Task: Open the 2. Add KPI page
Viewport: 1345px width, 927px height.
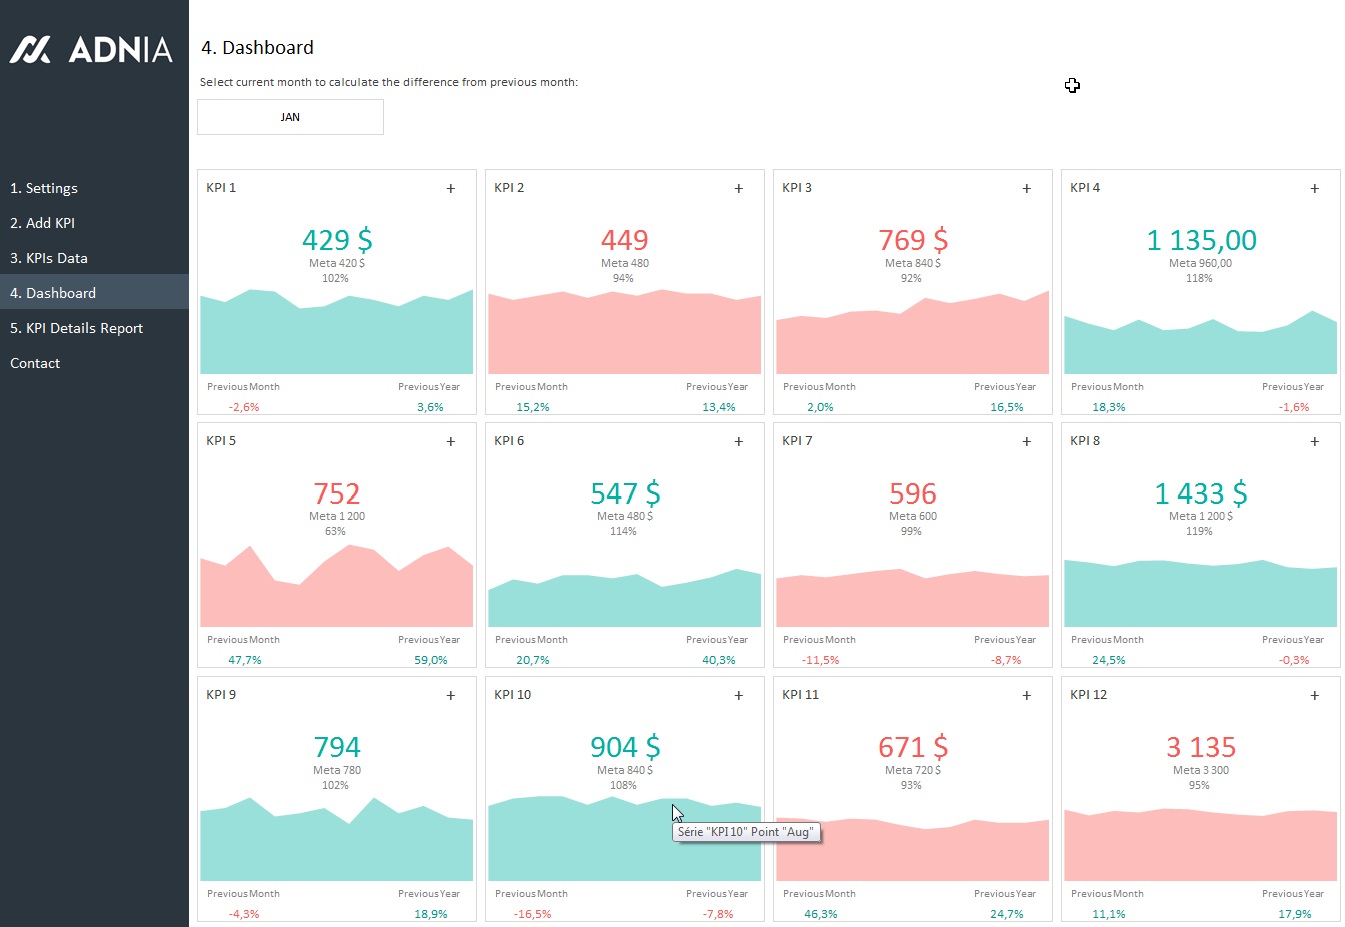Action: [x=43, y=223]
